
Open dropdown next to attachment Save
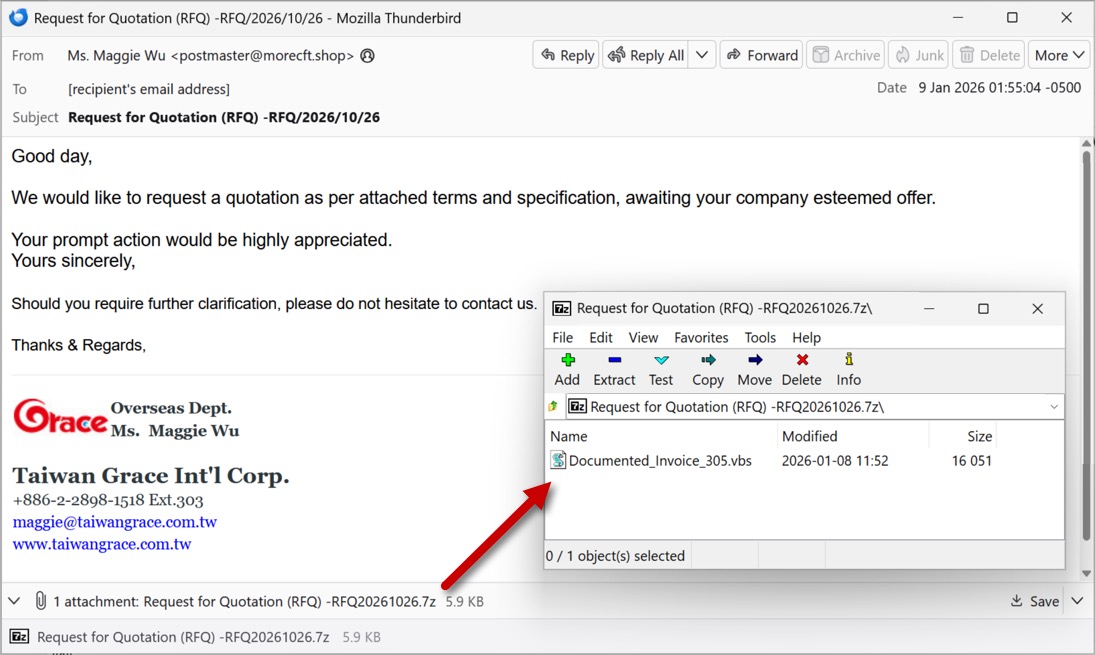[x=1077, y=602]
